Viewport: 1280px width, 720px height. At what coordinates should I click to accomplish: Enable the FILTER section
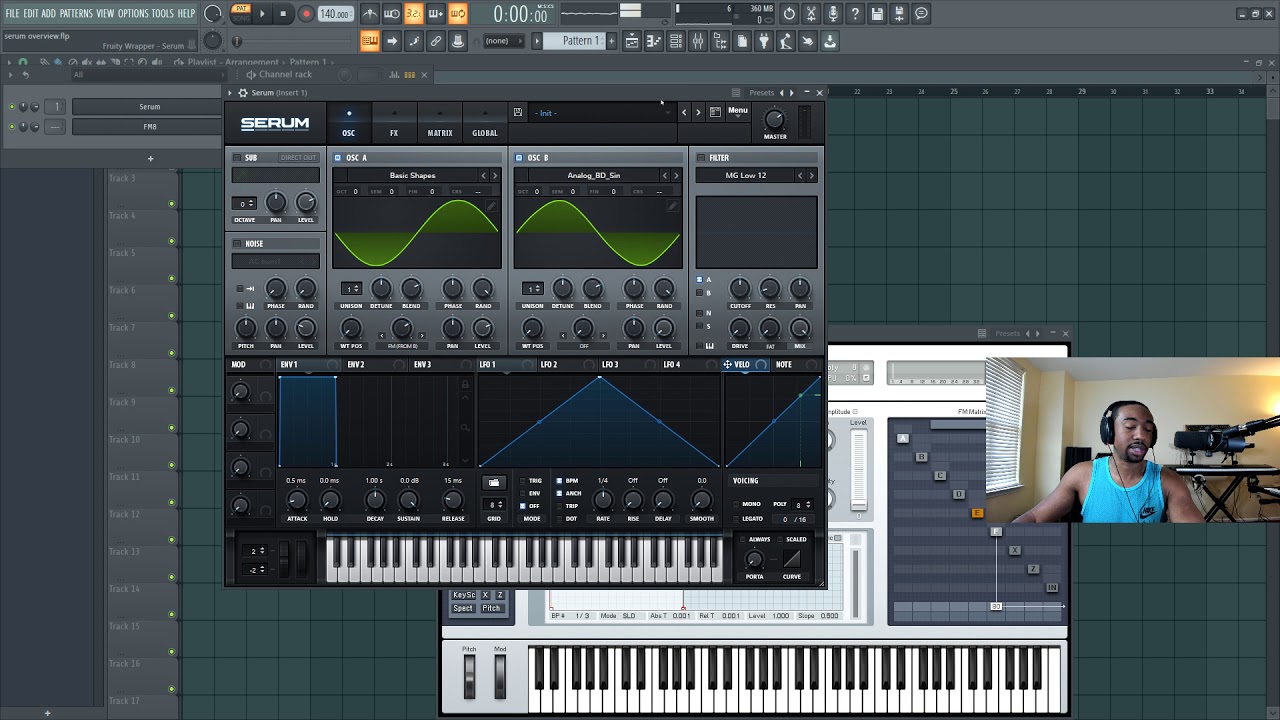point(700,157)
